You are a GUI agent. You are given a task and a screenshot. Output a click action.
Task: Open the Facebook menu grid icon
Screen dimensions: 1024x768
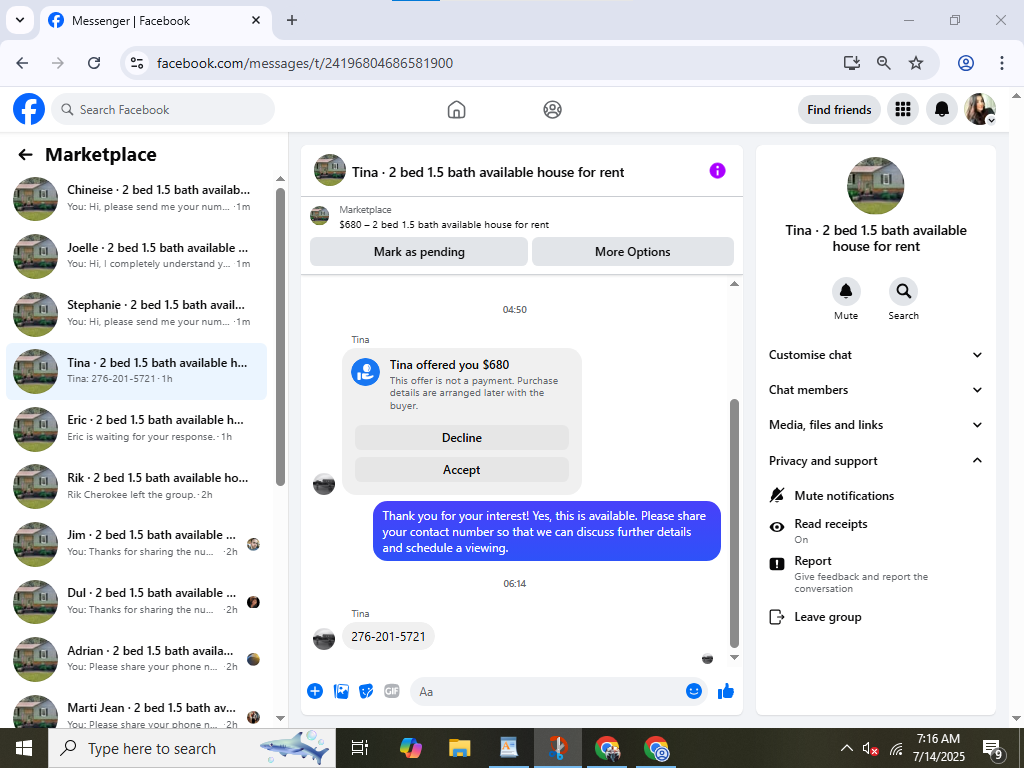pos(903,109)
